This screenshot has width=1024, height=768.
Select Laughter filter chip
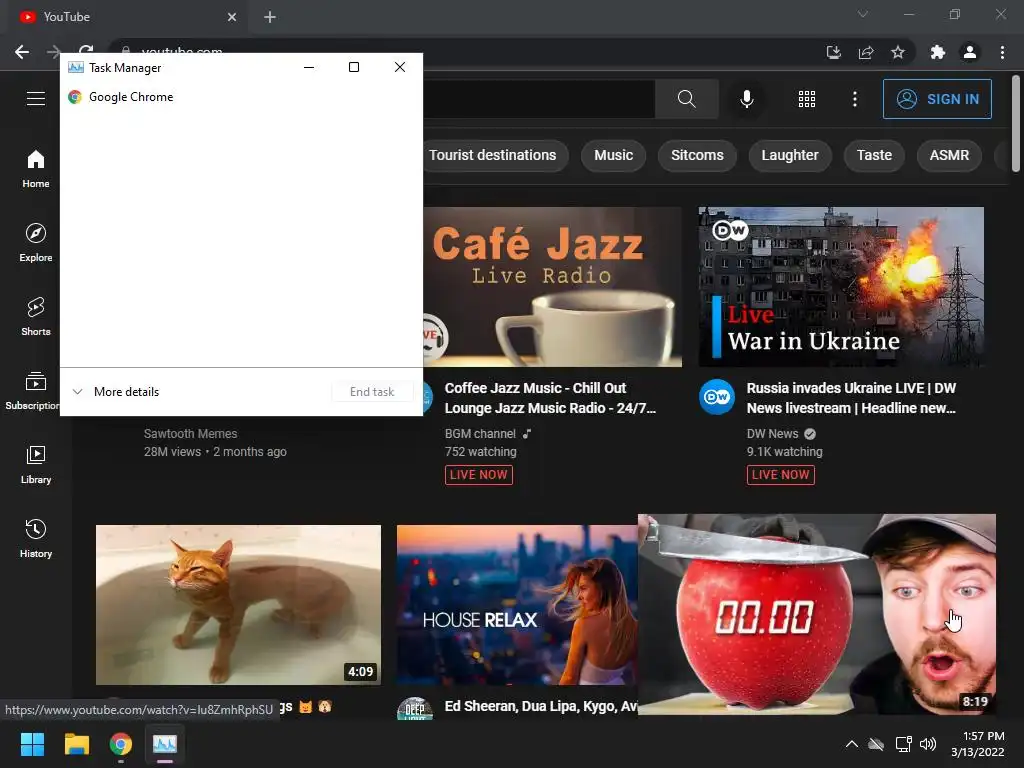[x=790, y=155]
